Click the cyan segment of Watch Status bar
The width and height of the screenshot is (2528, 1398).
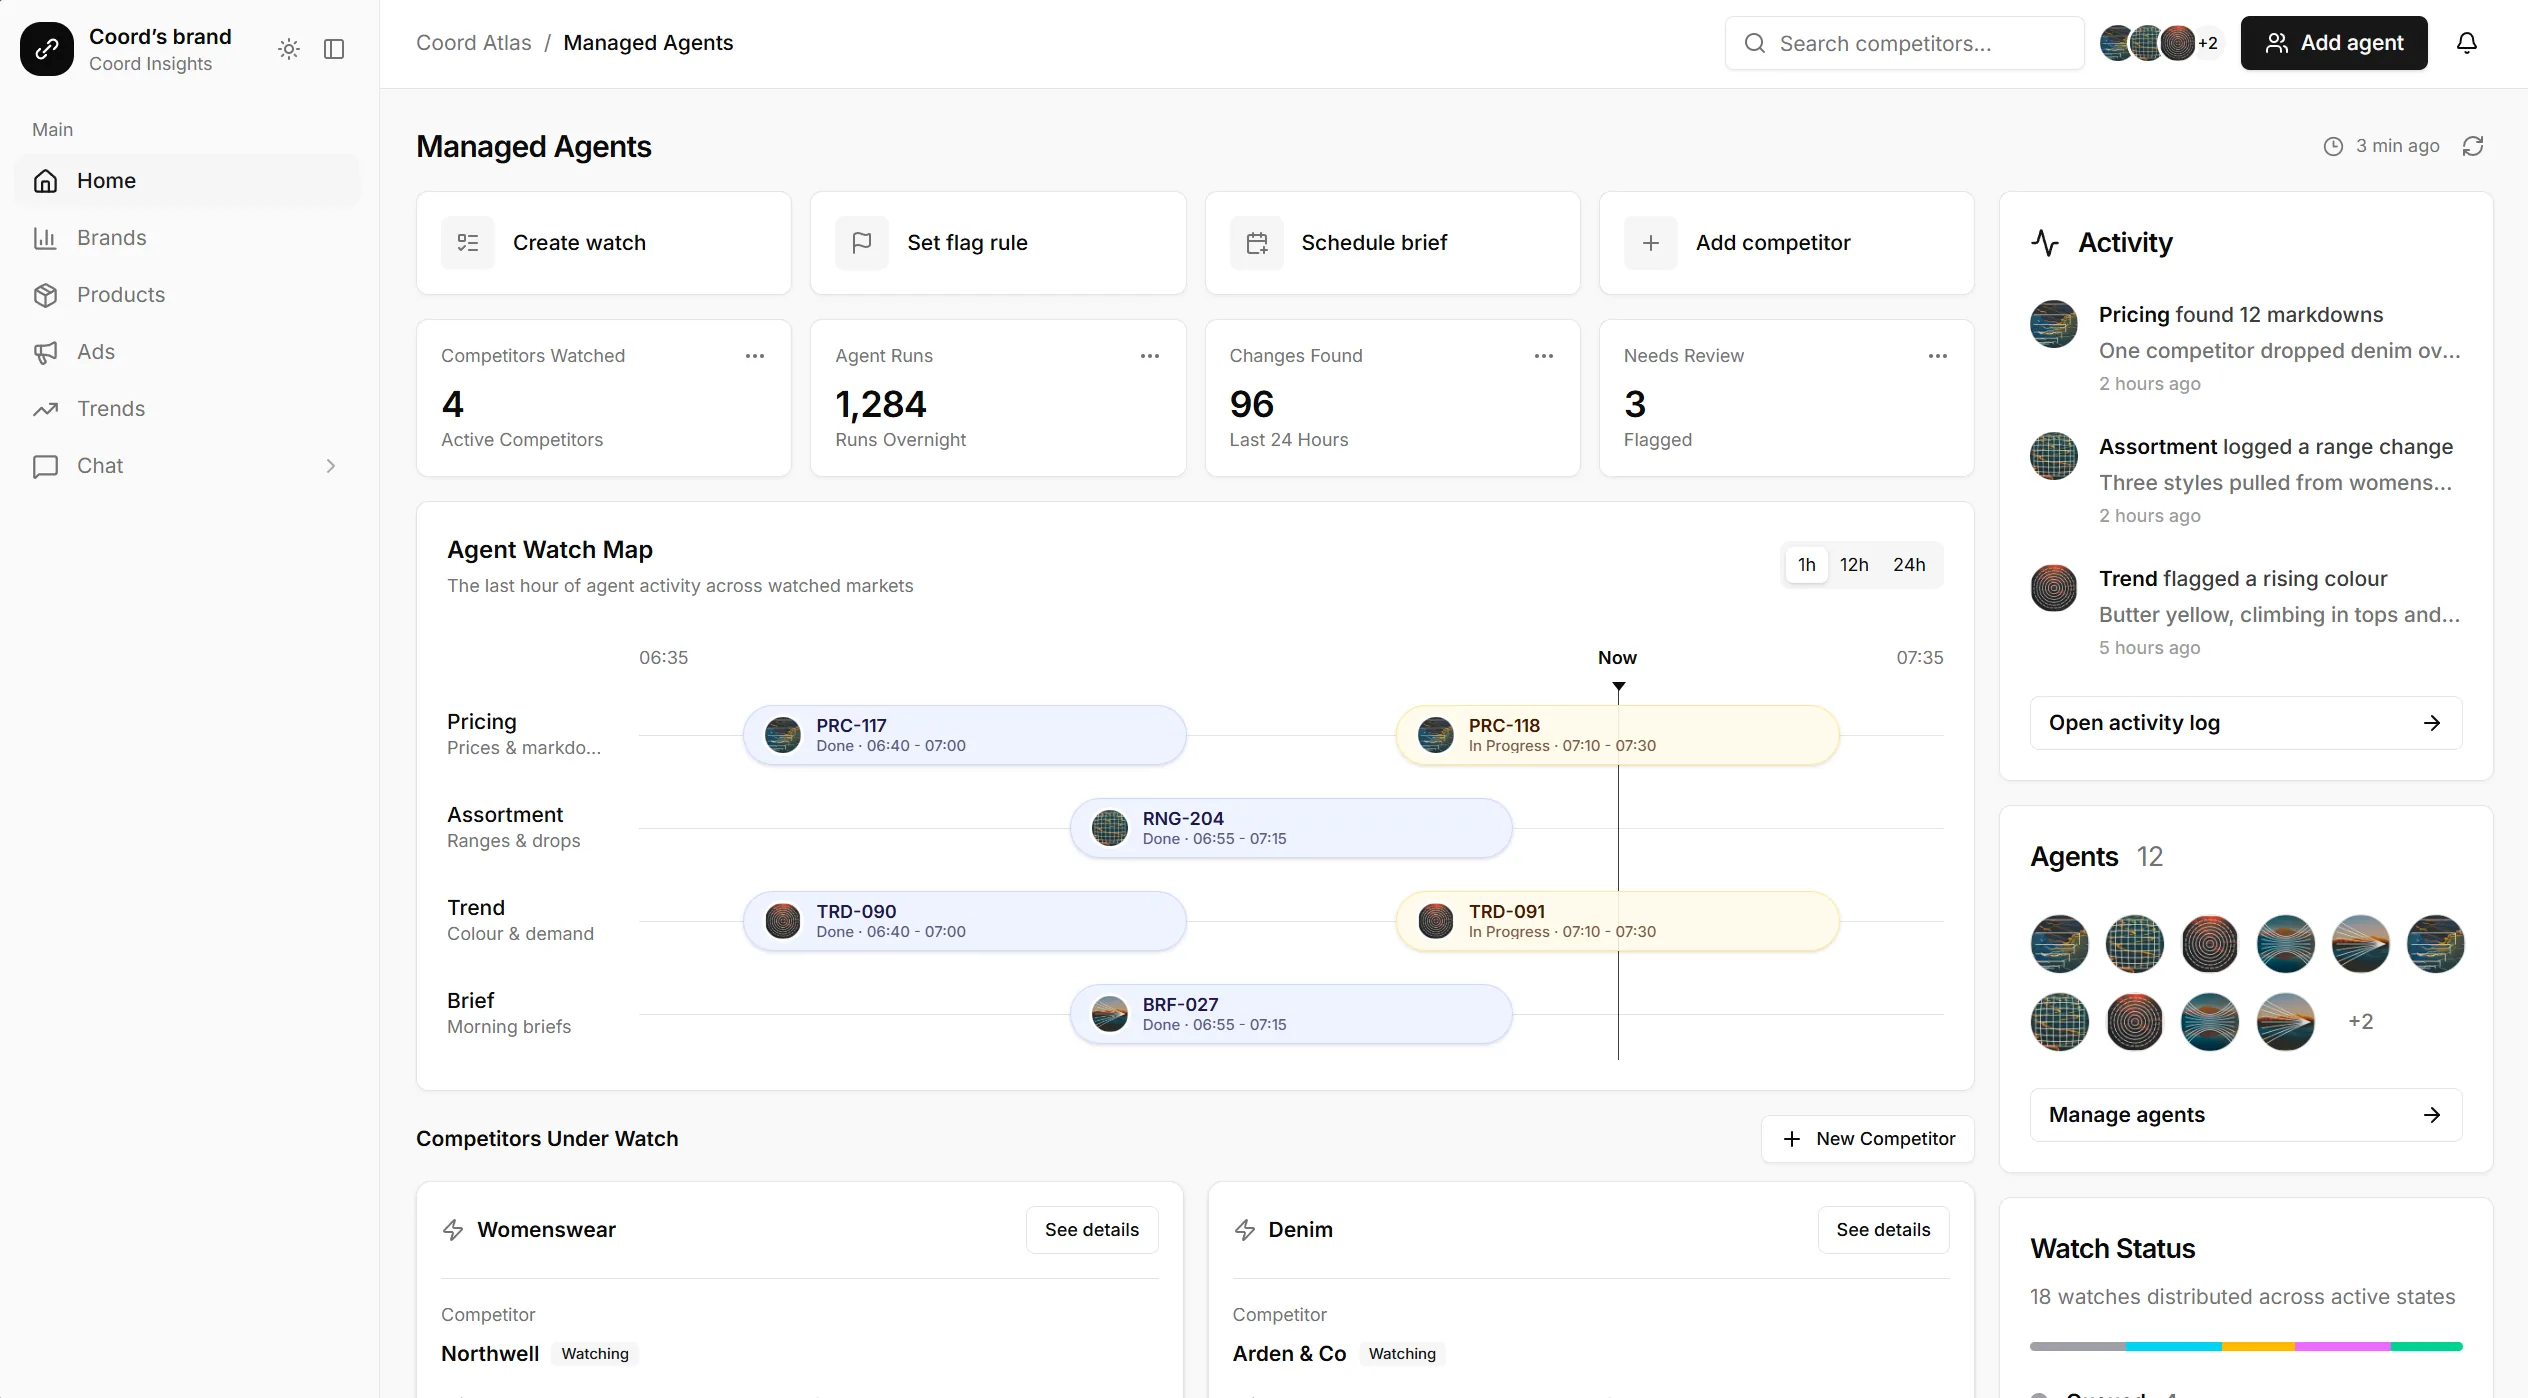click(2174, 1347)
